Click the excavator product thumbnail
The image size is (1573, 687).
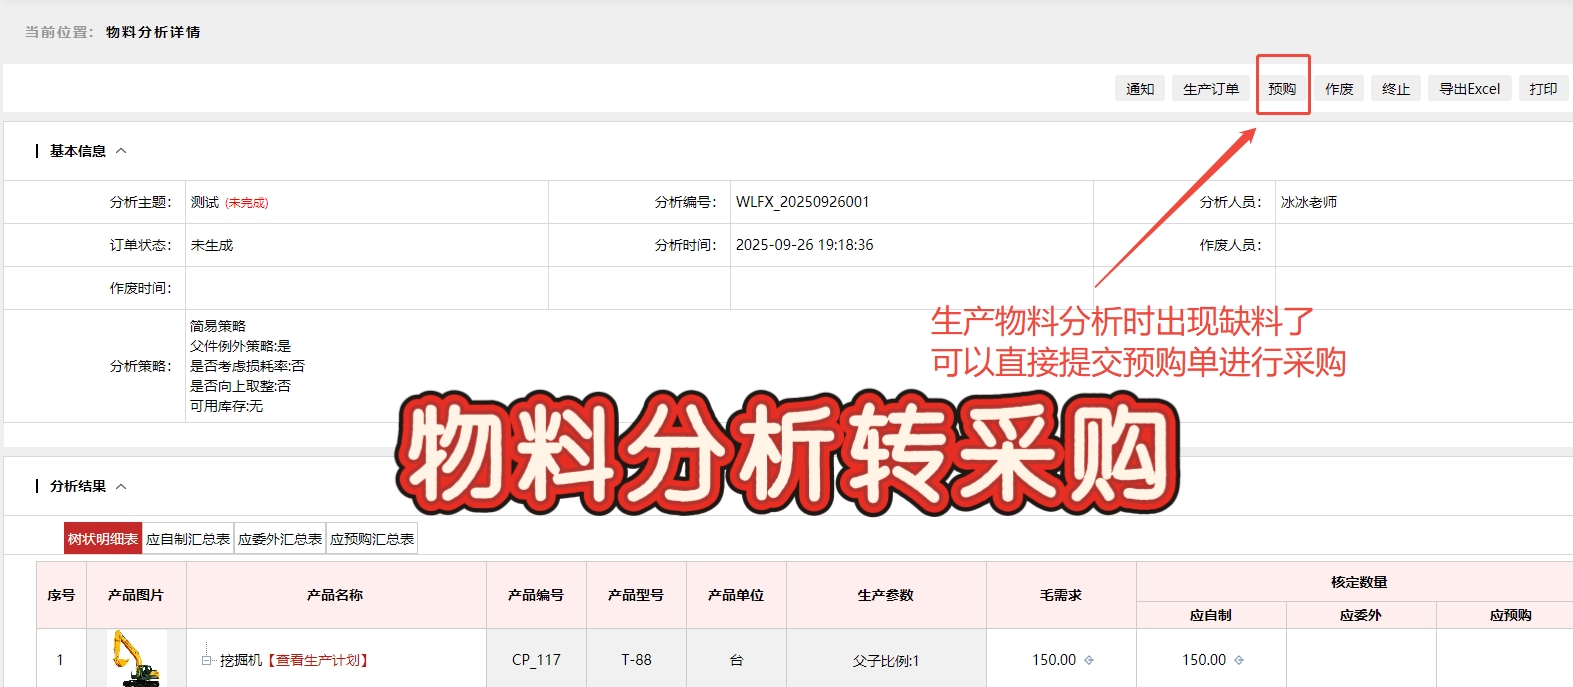[136, 658]
